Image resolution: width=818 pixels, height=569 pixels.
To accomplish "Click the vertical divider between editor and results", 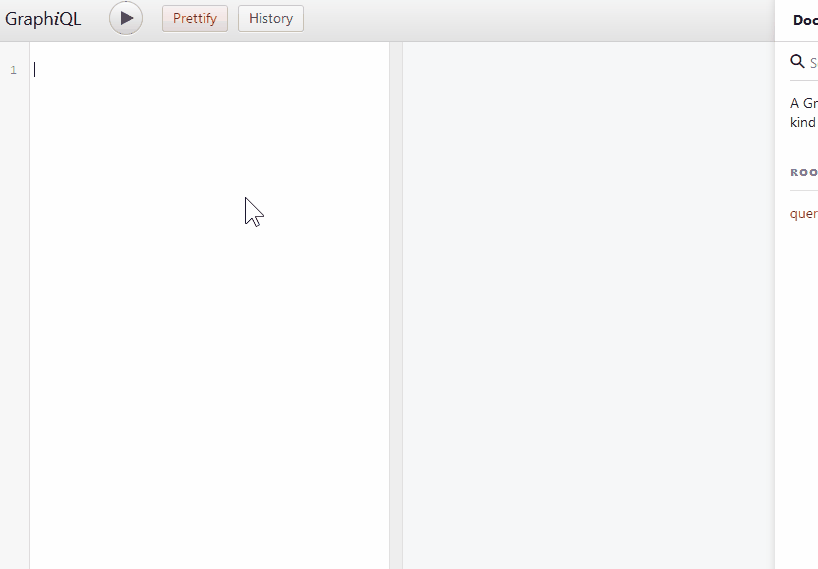I will (396, 305).
